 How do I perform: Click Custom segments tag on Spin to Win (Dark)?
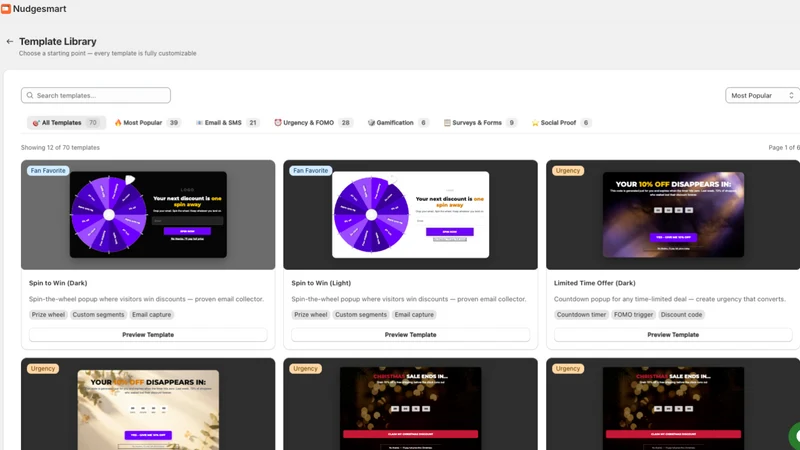point(98,315)
